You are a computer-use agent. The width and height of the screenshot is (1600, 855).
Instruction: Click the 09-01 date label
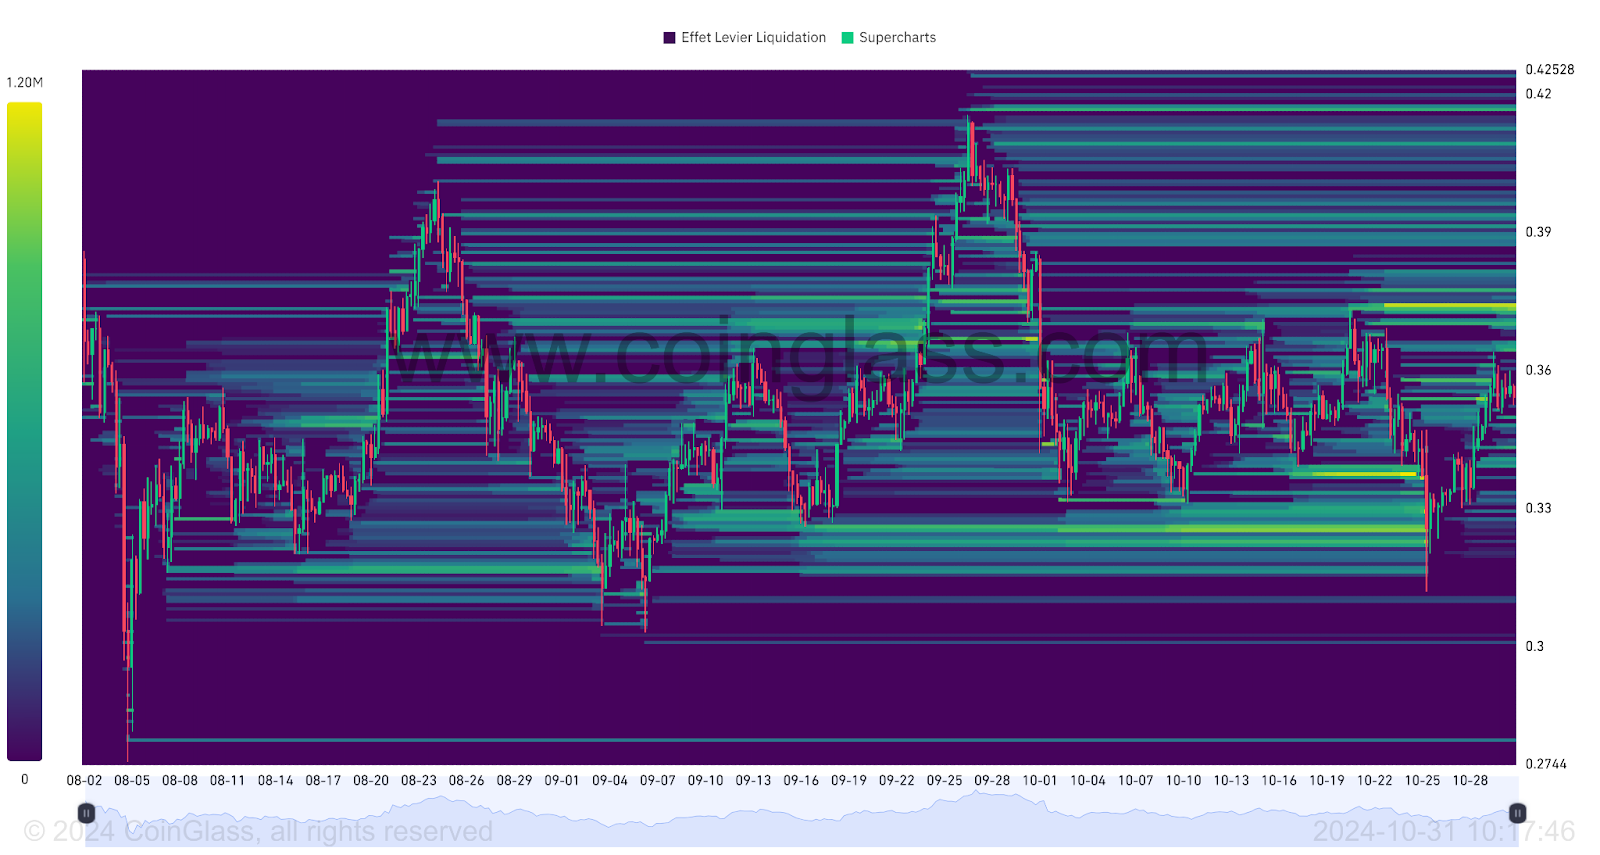[562, 781]
